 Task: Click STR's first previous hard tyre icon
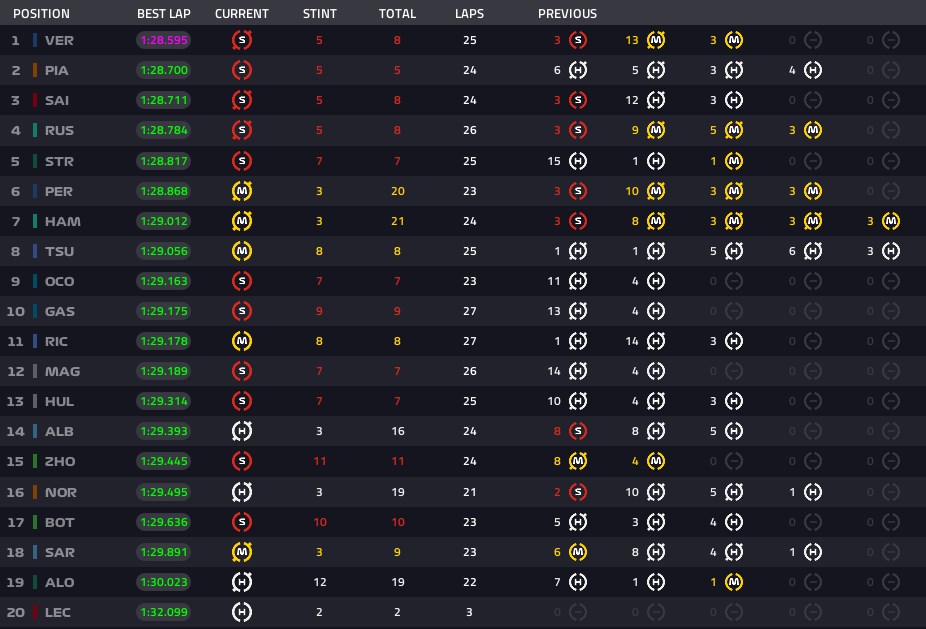tap(578, 161)
